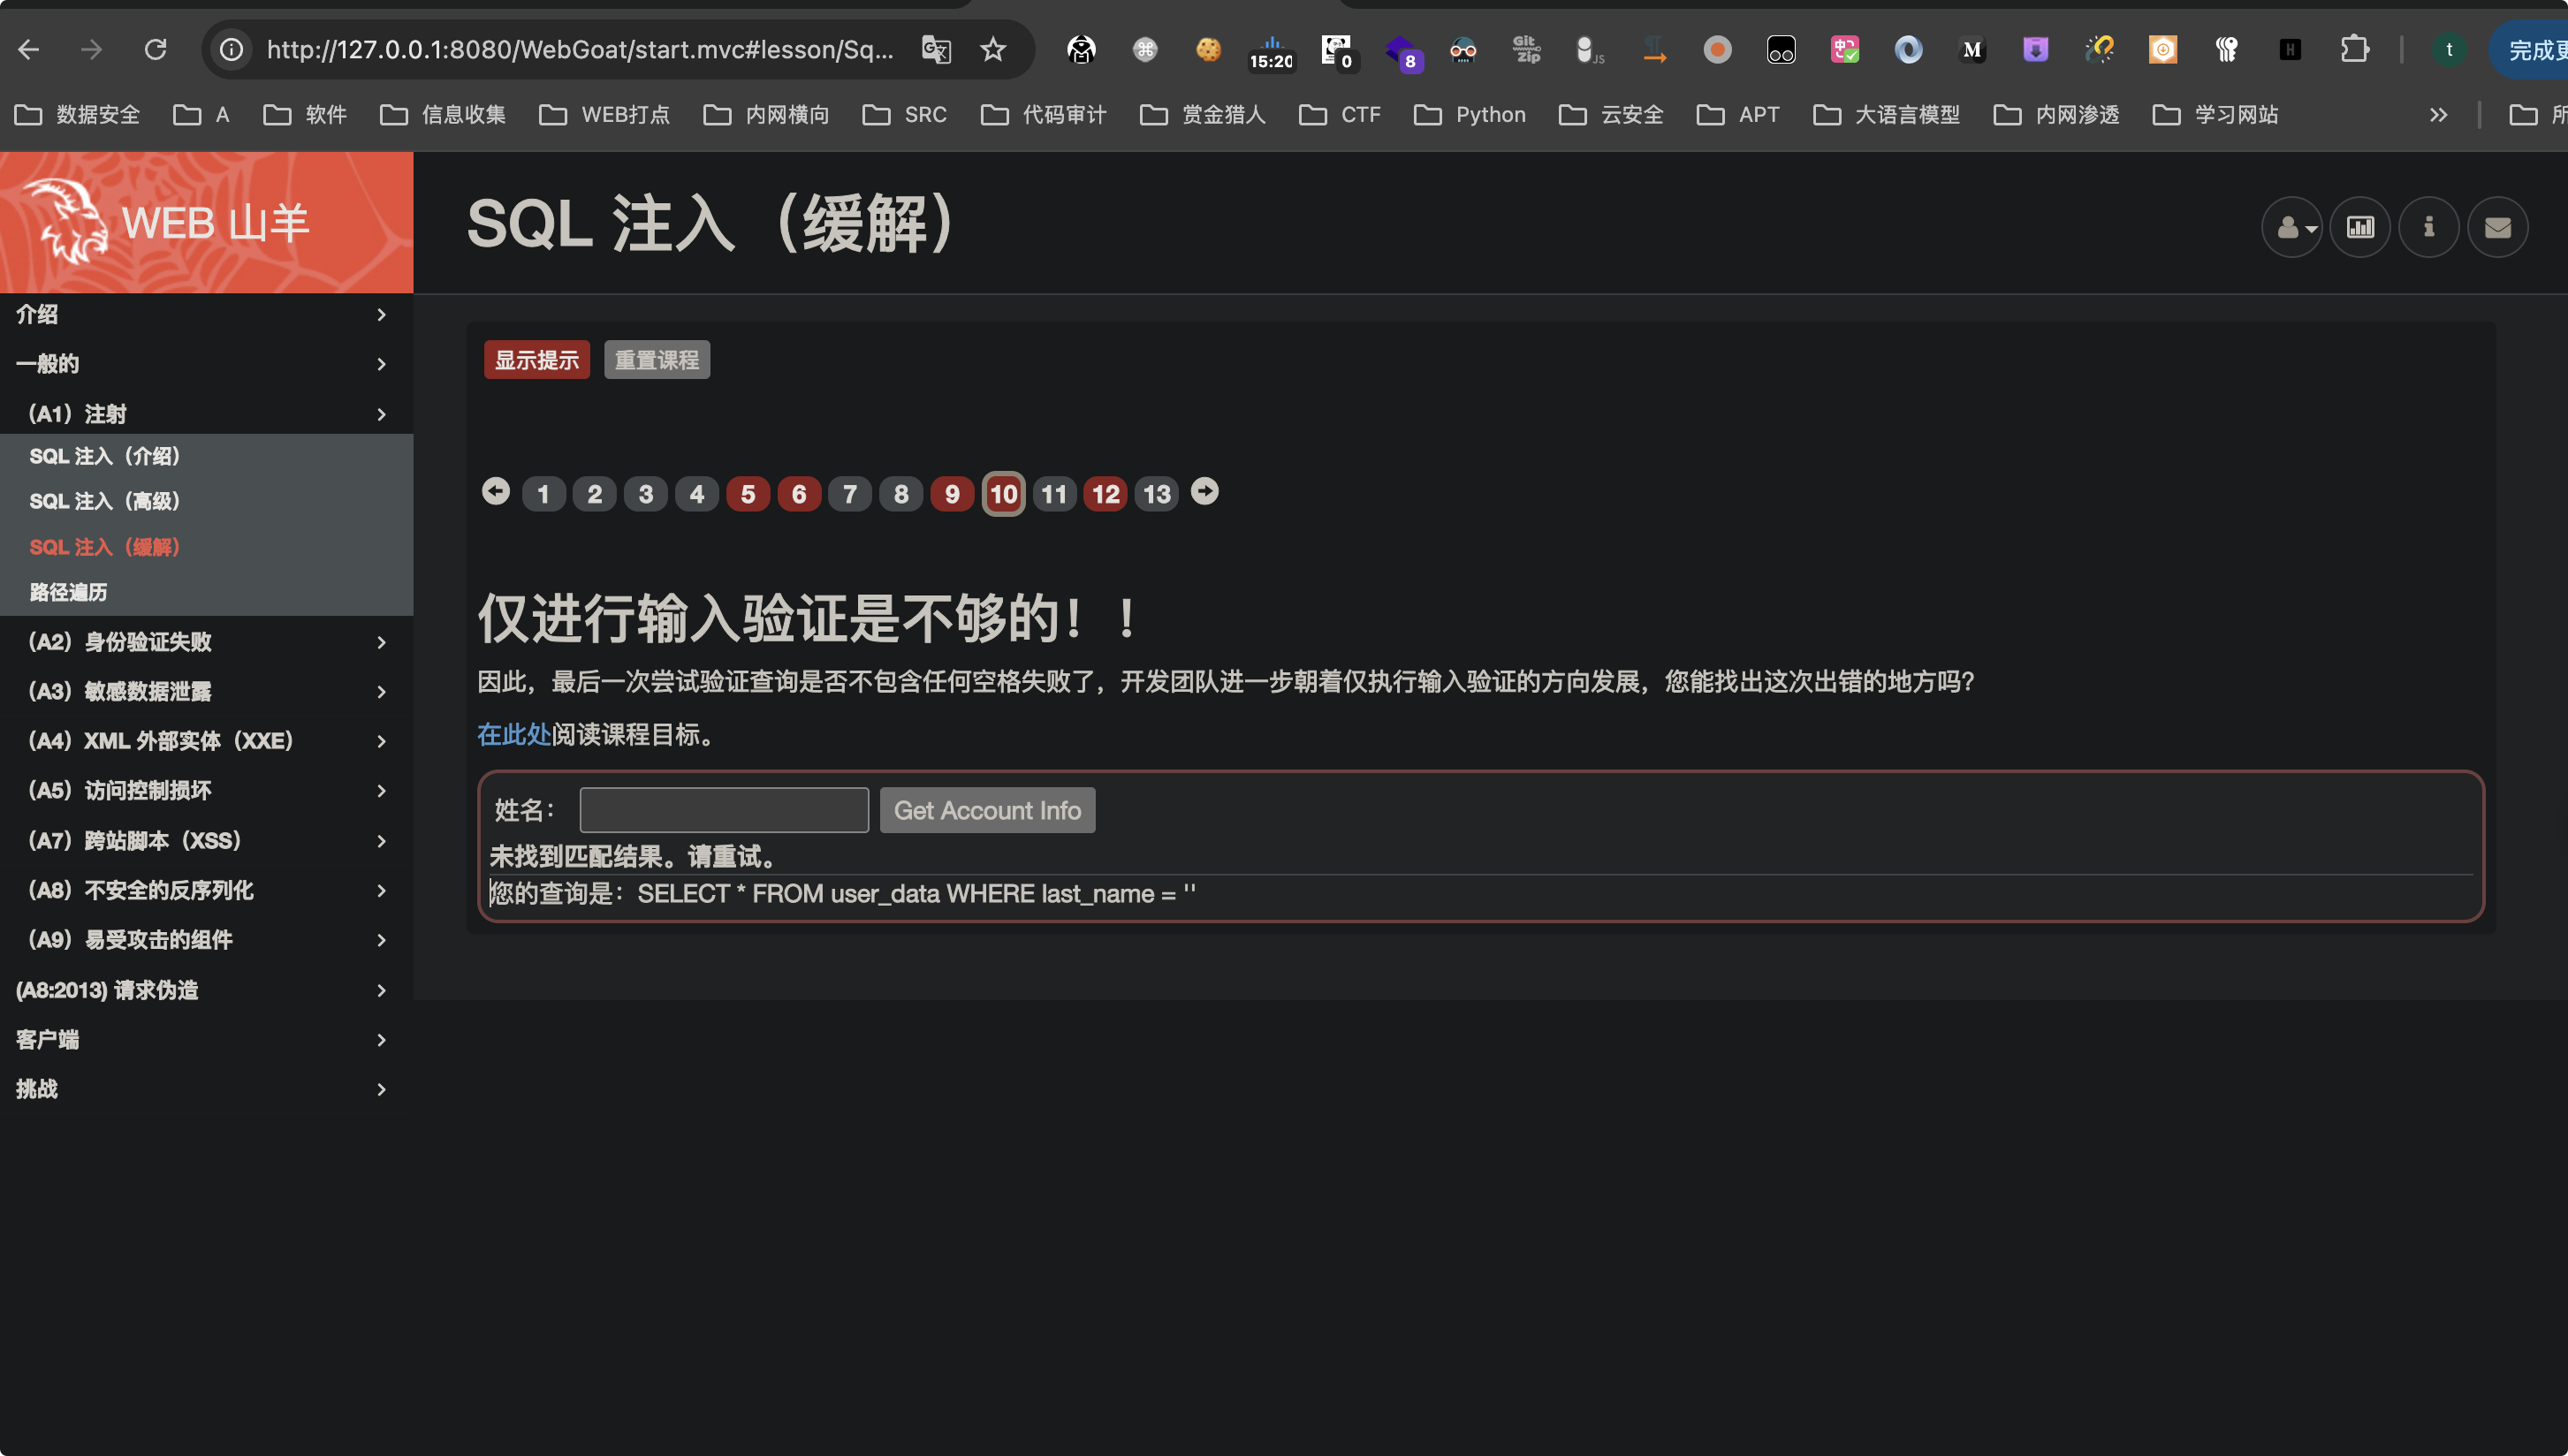
Task: Click the 重置课程 reset button
Action: coord(657,360)
